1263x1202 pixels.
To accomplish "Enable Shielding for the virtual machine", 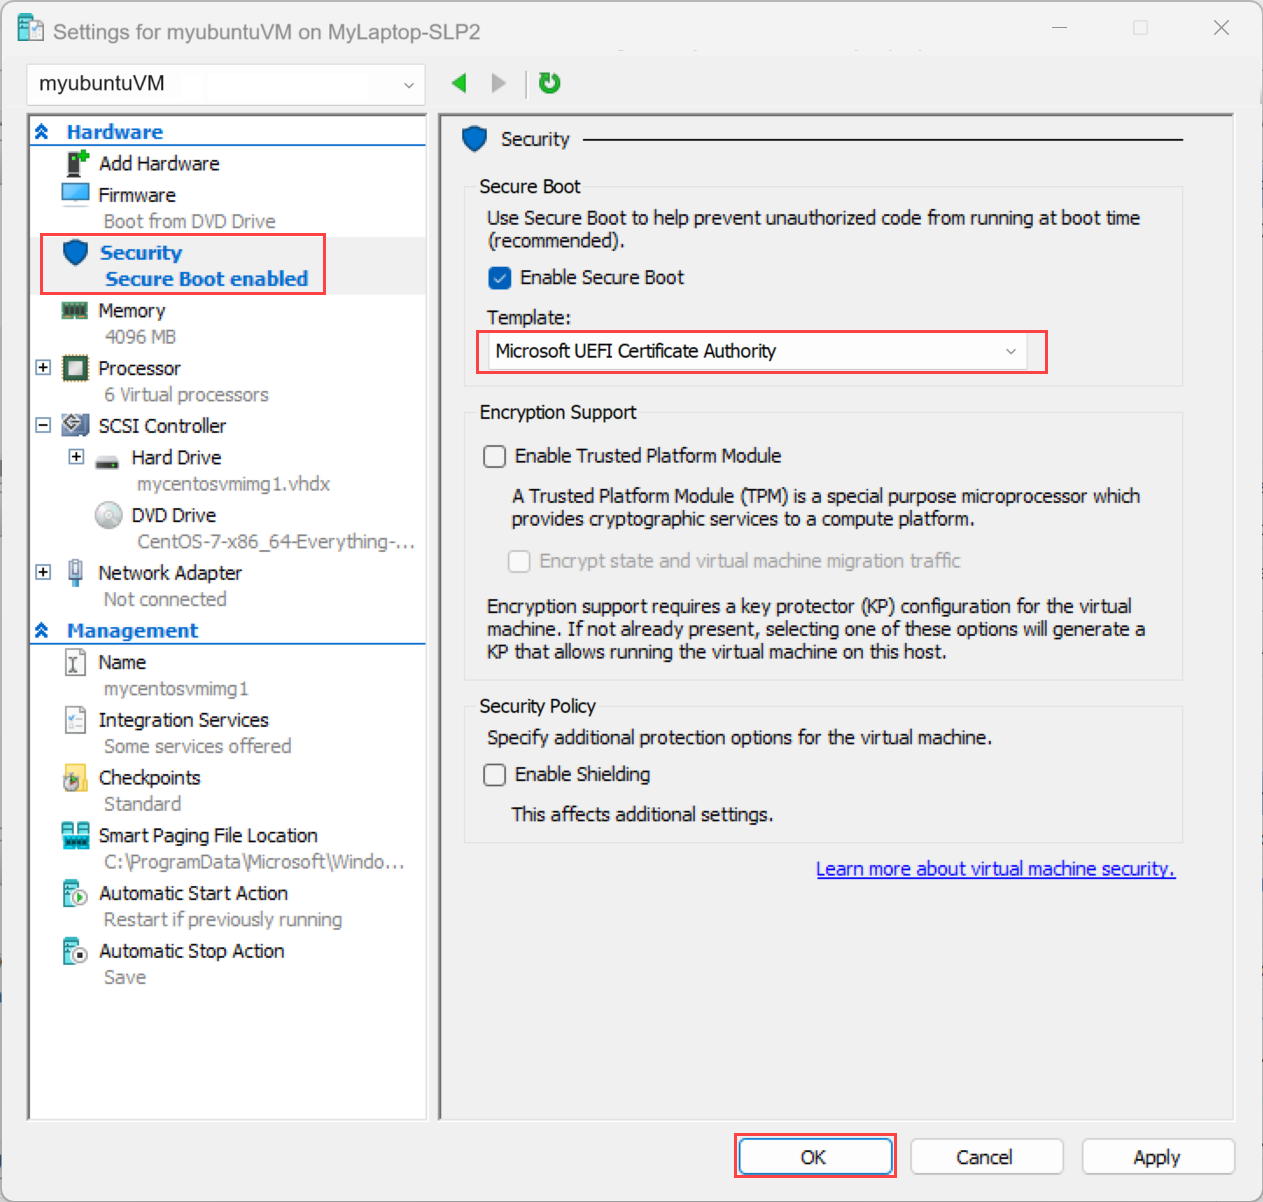I will [494, 774].
